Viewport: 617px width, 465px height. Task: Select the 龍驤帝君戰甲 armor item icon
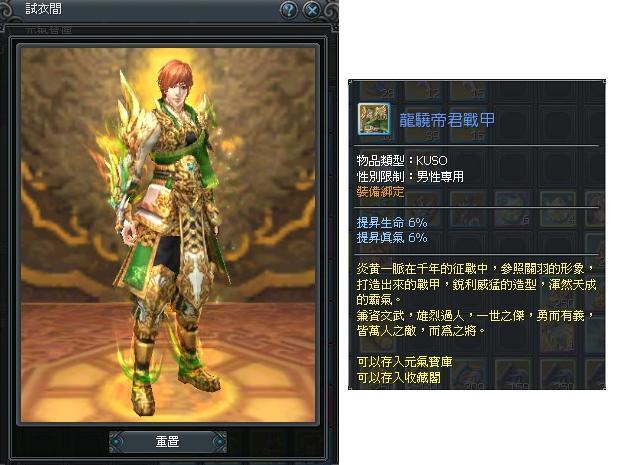(x=374, y=119)
